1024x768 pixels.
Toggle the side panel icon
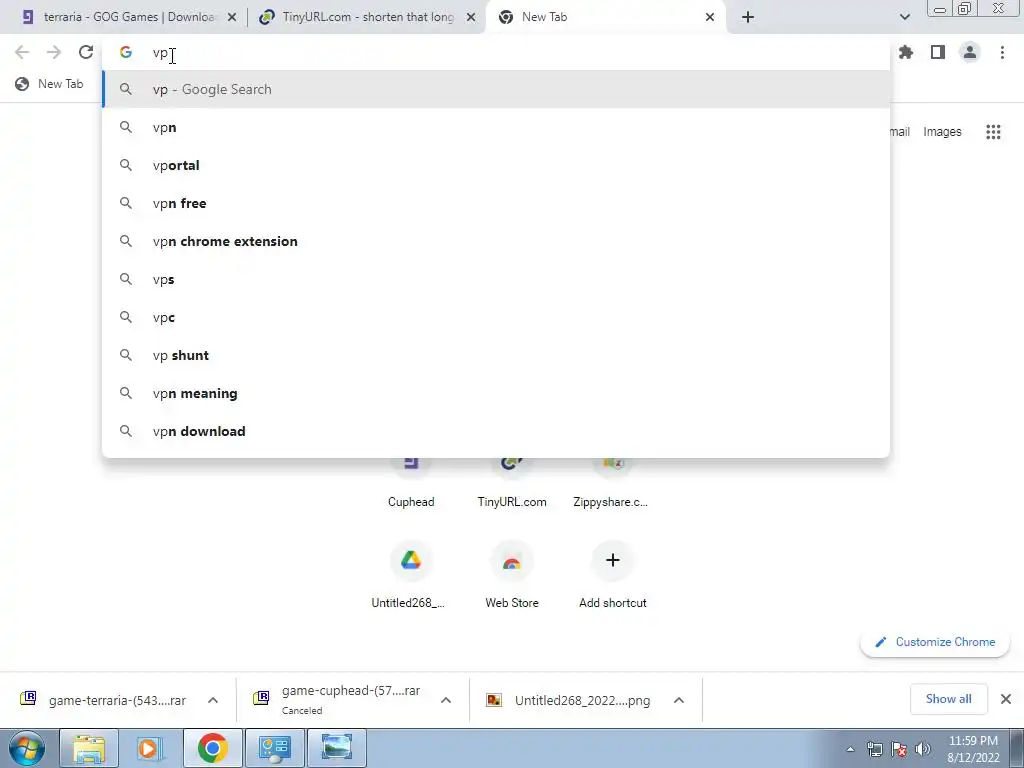pos(938,52)
